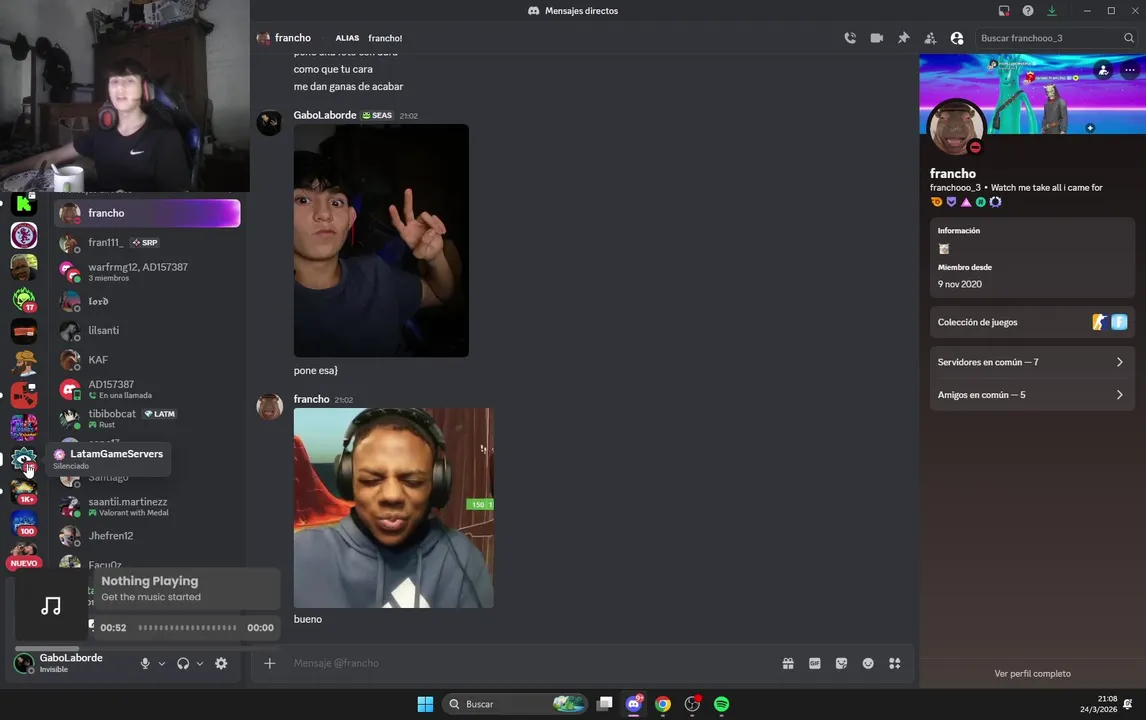The image size is (1146, 720).
Task: Expand Servidores en común — 7
Action: pos(1031,362)
